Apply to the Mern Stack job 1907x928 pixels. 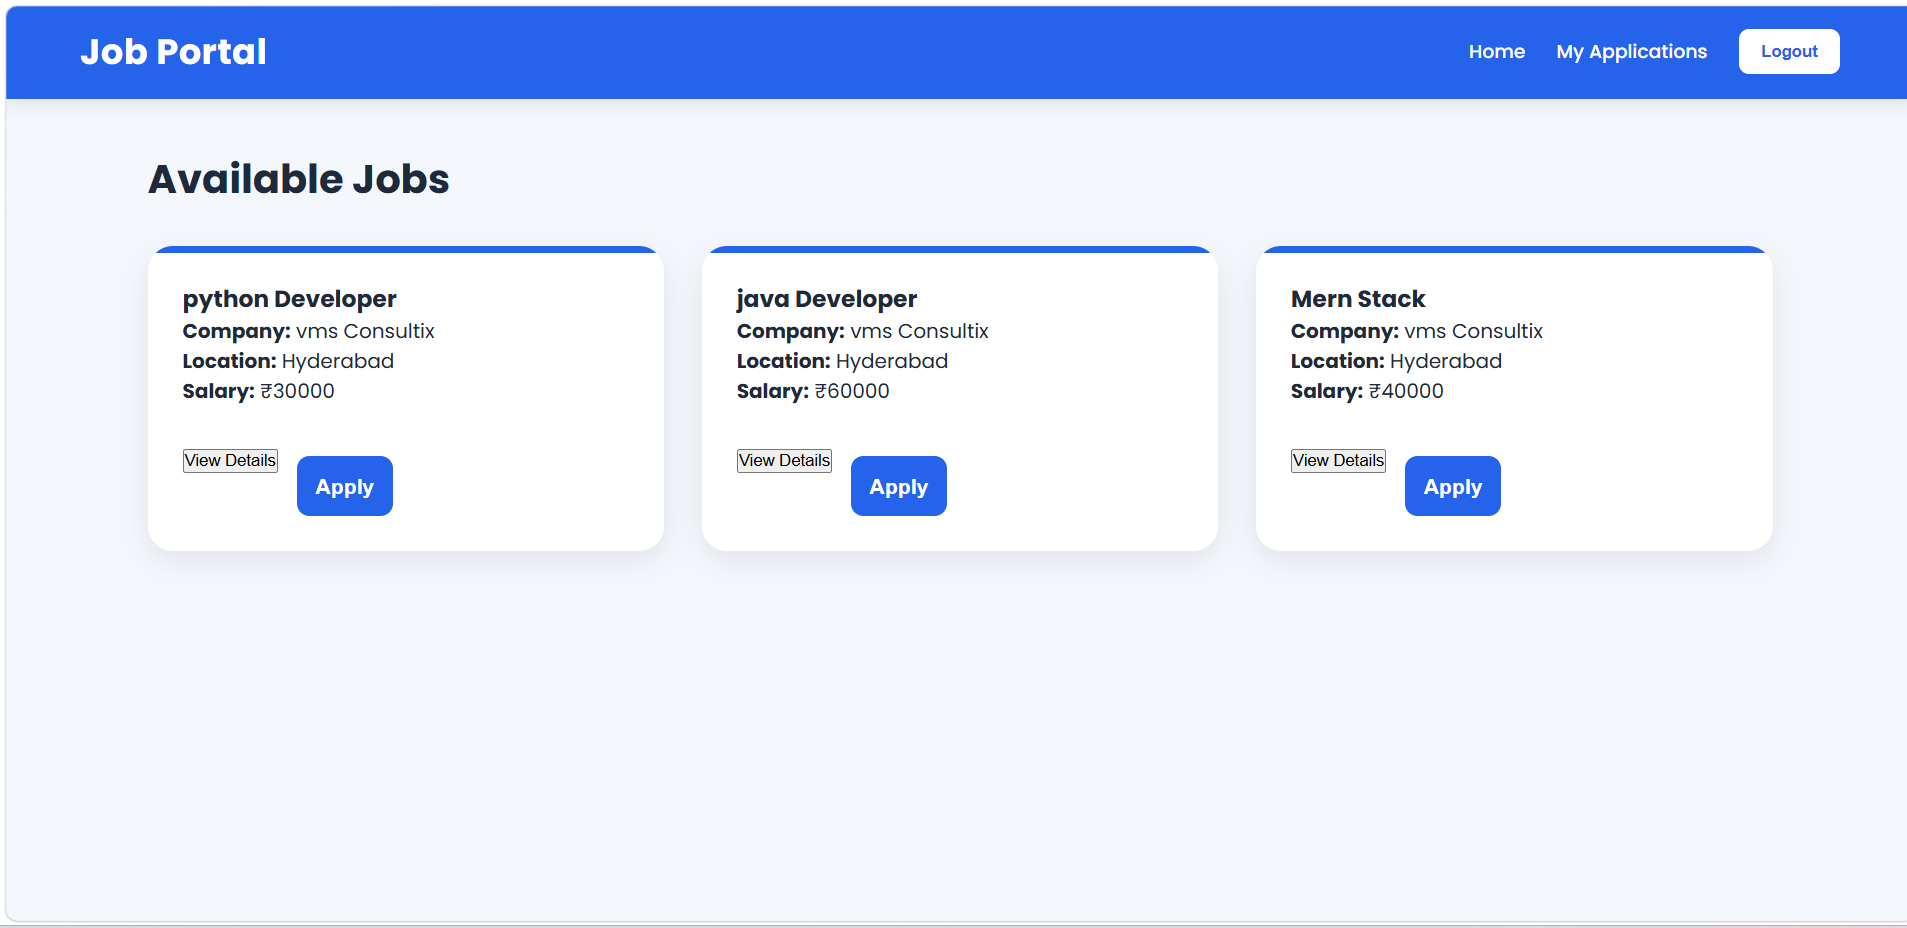pyautogui.click(x=1453, y=486)
